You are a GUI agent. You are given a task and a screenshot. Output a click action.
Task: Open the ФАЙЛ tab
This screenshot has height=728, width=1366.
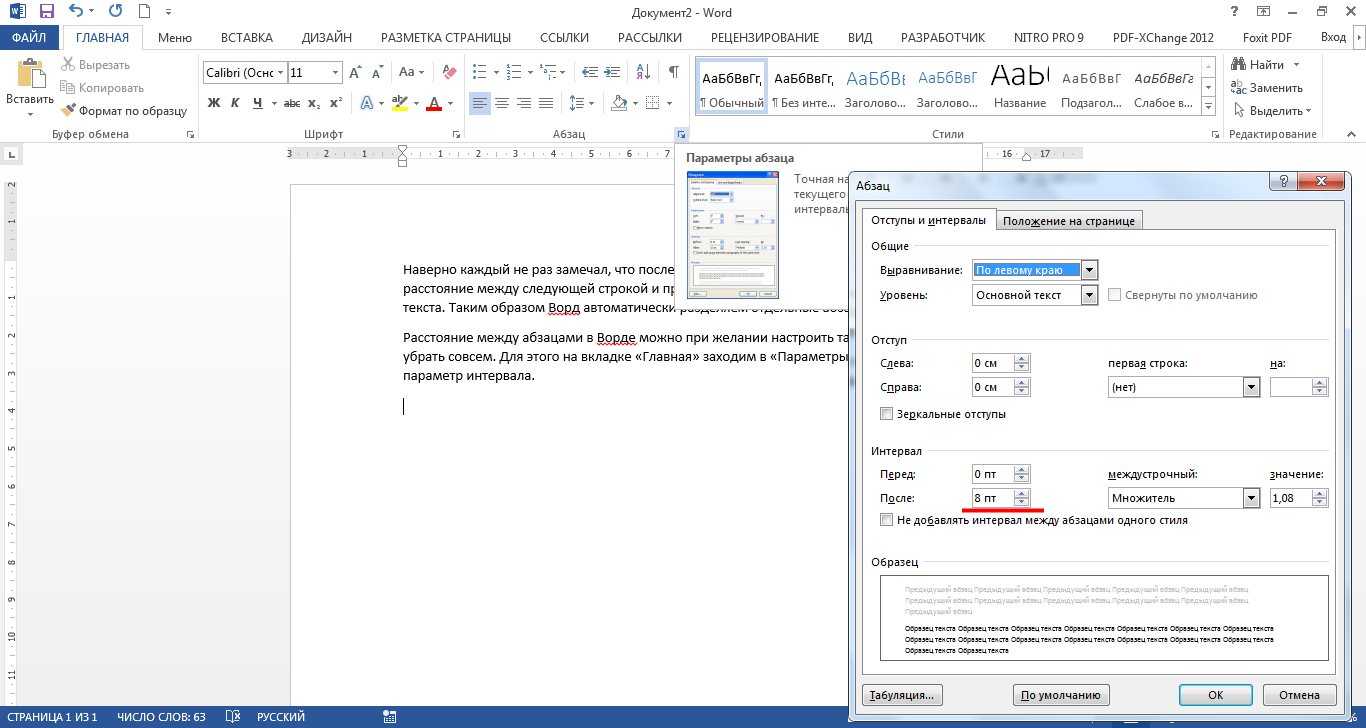(x=30, y=38)
